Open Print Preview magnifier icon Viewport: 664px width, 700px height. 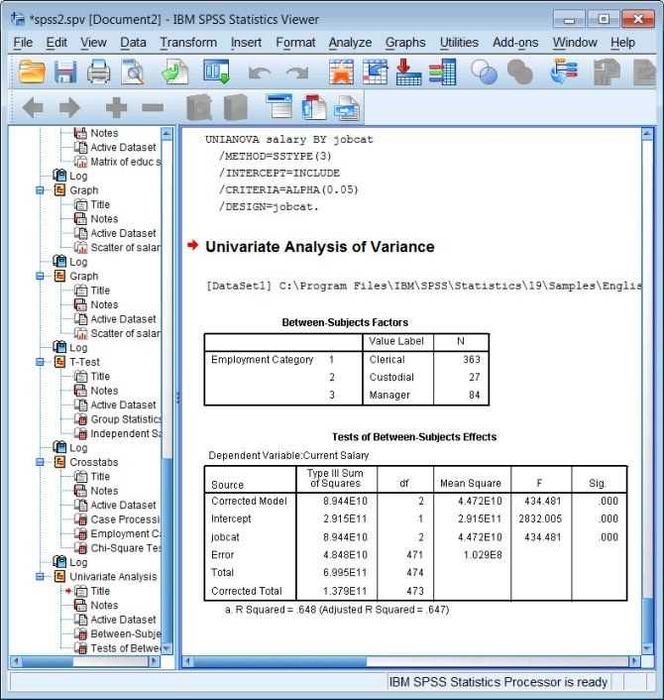pos(133,71)
